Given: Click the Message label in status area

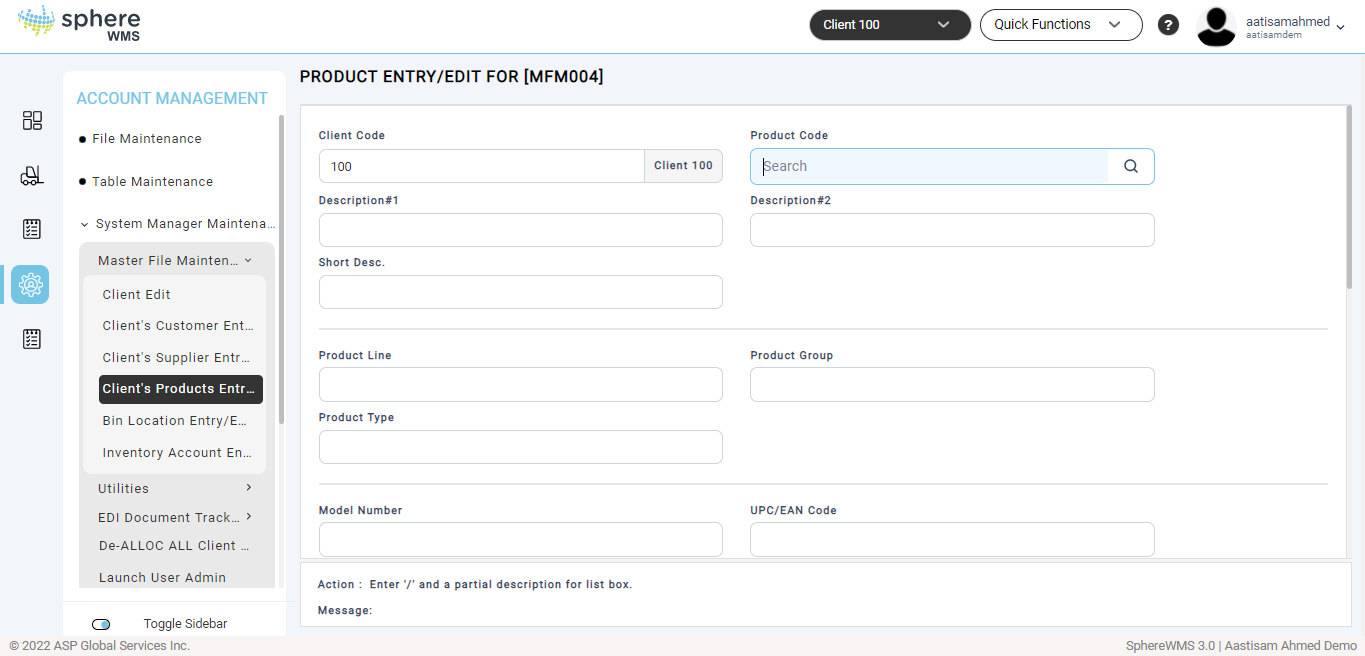Looking at the screenshot, I should point(345,610).
